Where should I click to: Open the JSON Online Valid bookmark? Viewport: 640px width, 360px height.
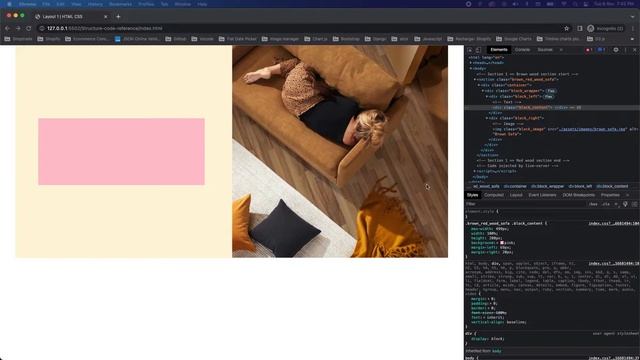click(137, 39)
